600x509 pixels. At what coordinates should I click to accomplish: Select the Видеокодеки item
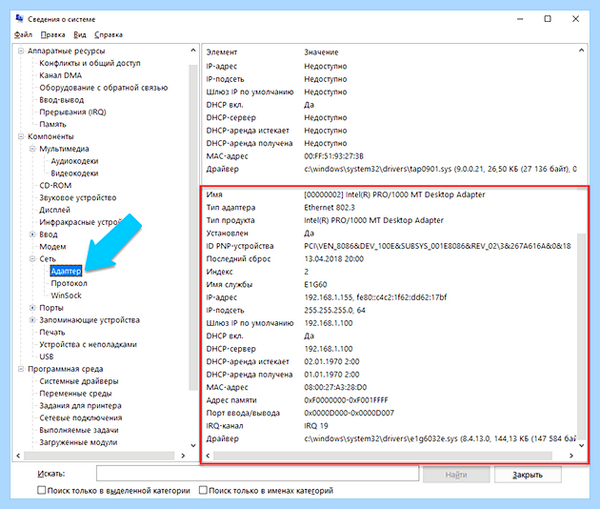click(75, 173)
